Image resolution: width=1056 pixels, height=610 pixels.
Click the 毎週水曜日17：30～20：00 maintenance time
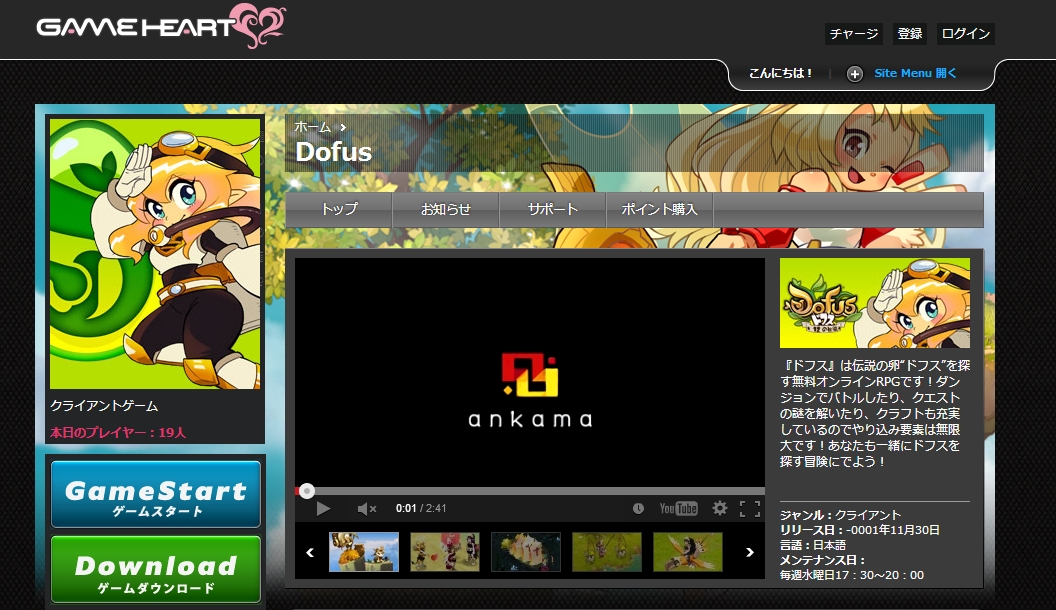coord(852,575)
